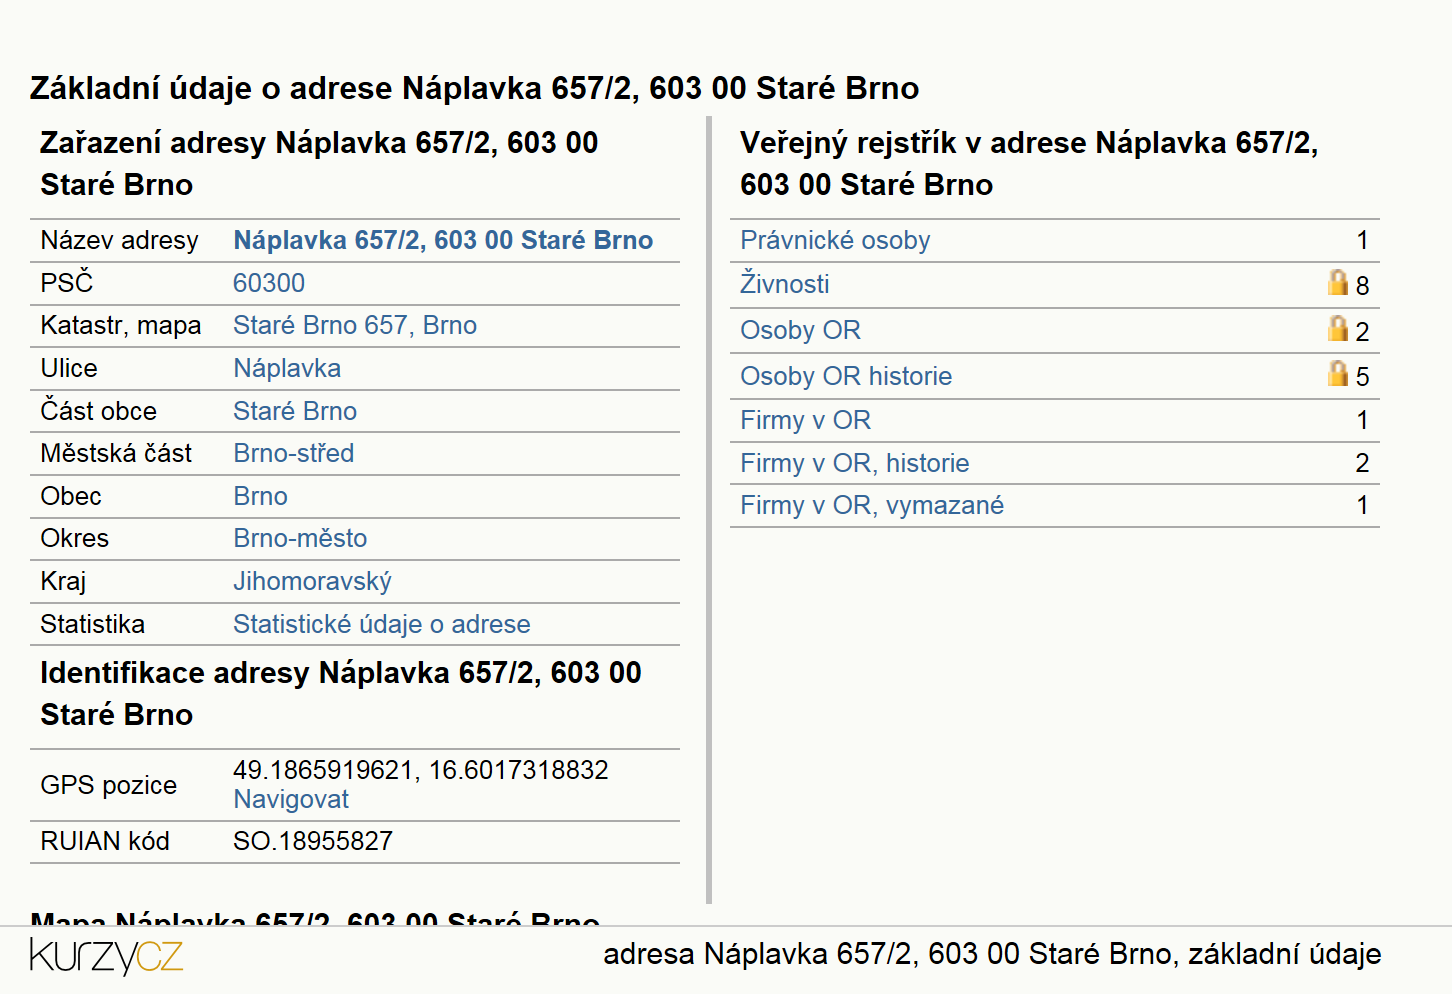Open the Osoby OR link
Screen dimensions: 1452x994
(800, 330)
